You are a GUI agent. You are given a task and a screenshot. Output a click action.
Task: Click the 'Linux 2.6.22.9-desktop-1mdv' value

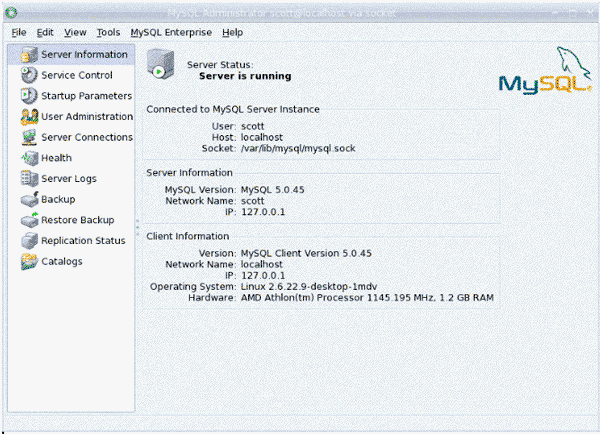[309, 287]
